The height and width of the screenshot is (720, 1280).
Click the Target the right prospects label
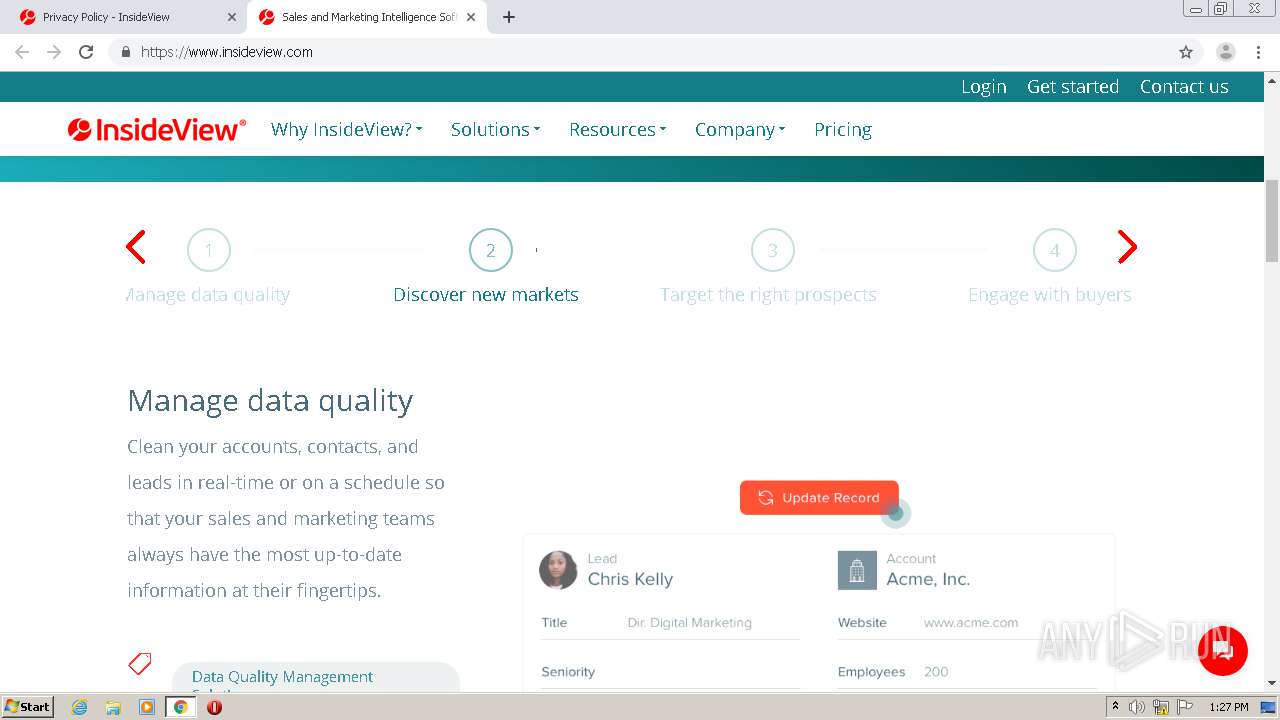[768, 295]
